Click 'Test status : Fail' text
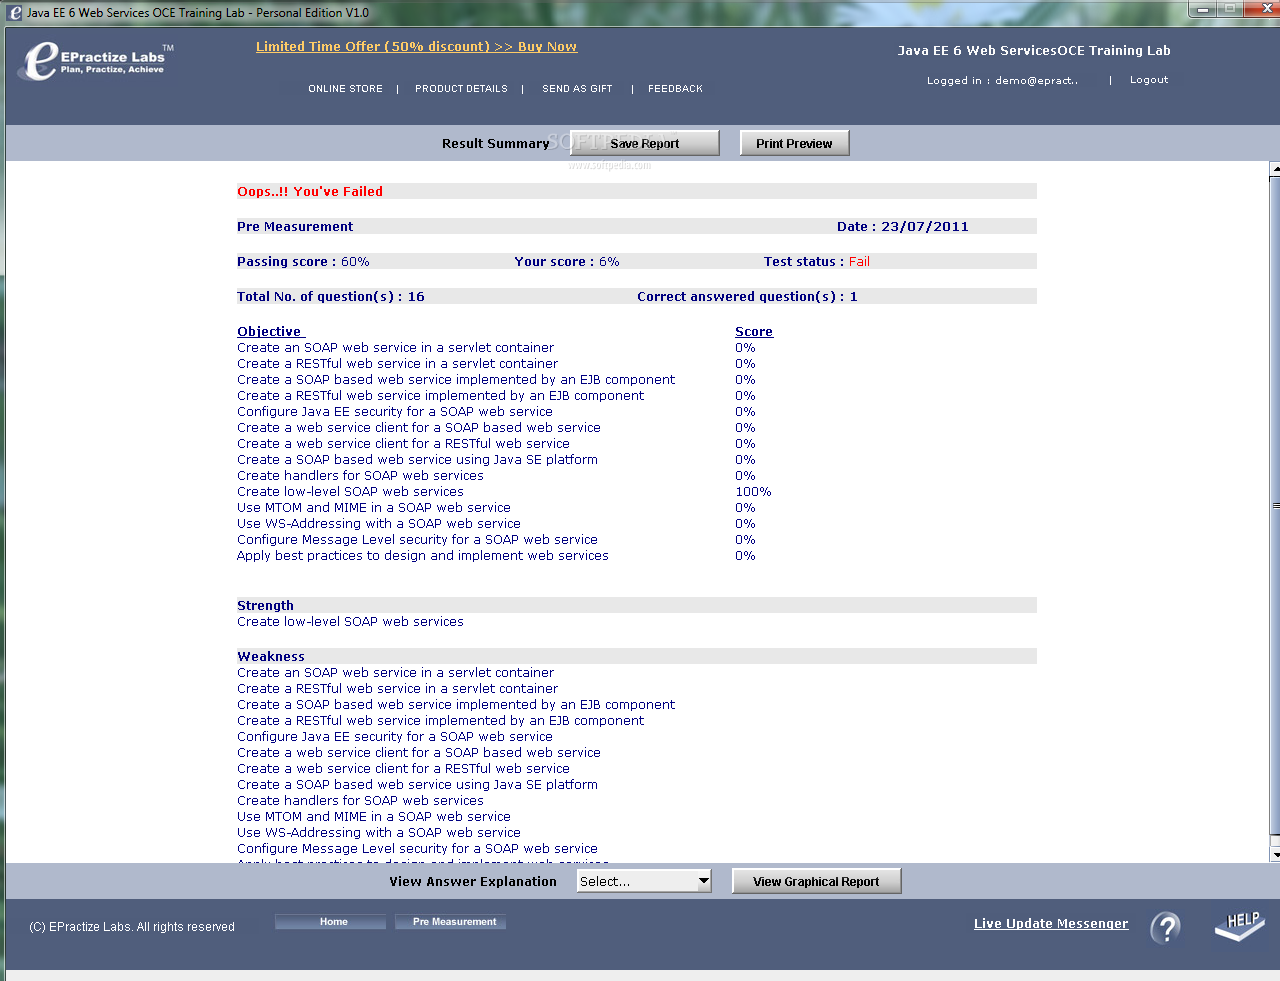1280x981 pixels. [817, 262]
